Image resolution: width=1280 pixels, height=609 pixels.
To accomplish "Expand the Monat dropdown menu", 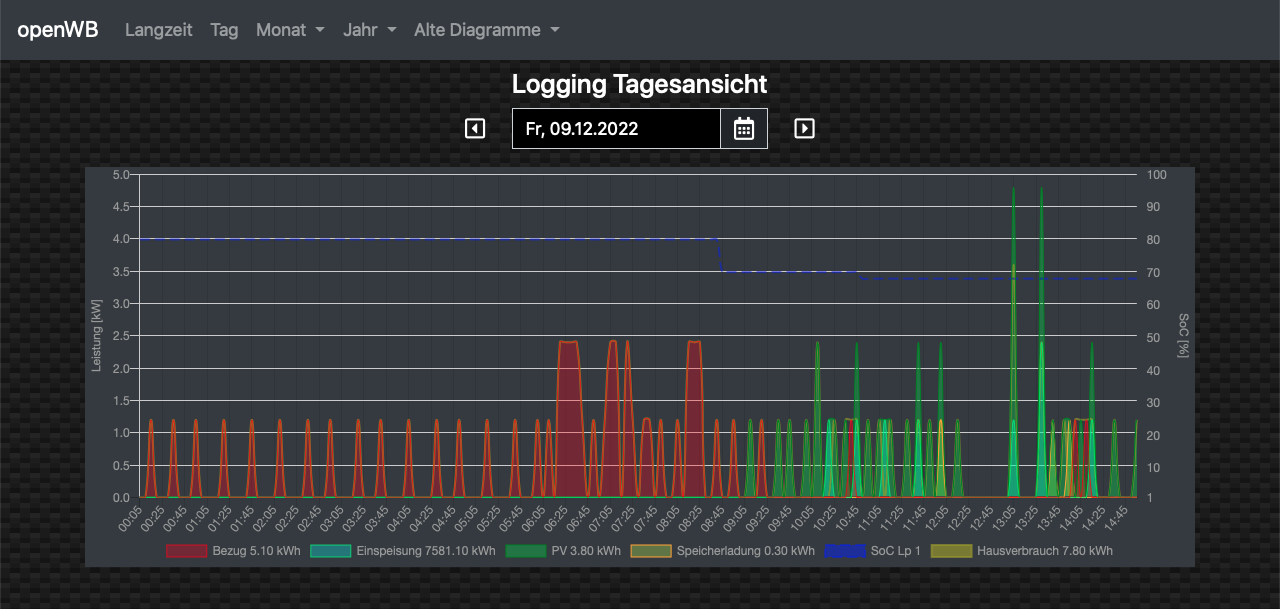I will tap(290, 30).
